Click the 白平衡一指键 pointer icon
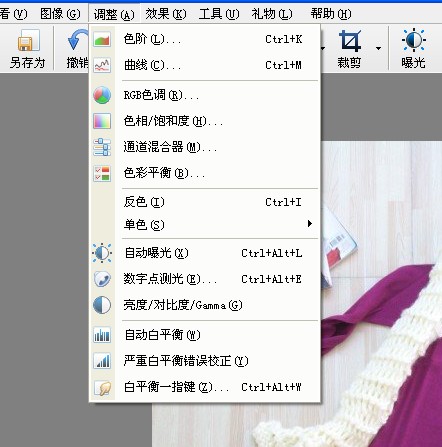 point(102,388)
